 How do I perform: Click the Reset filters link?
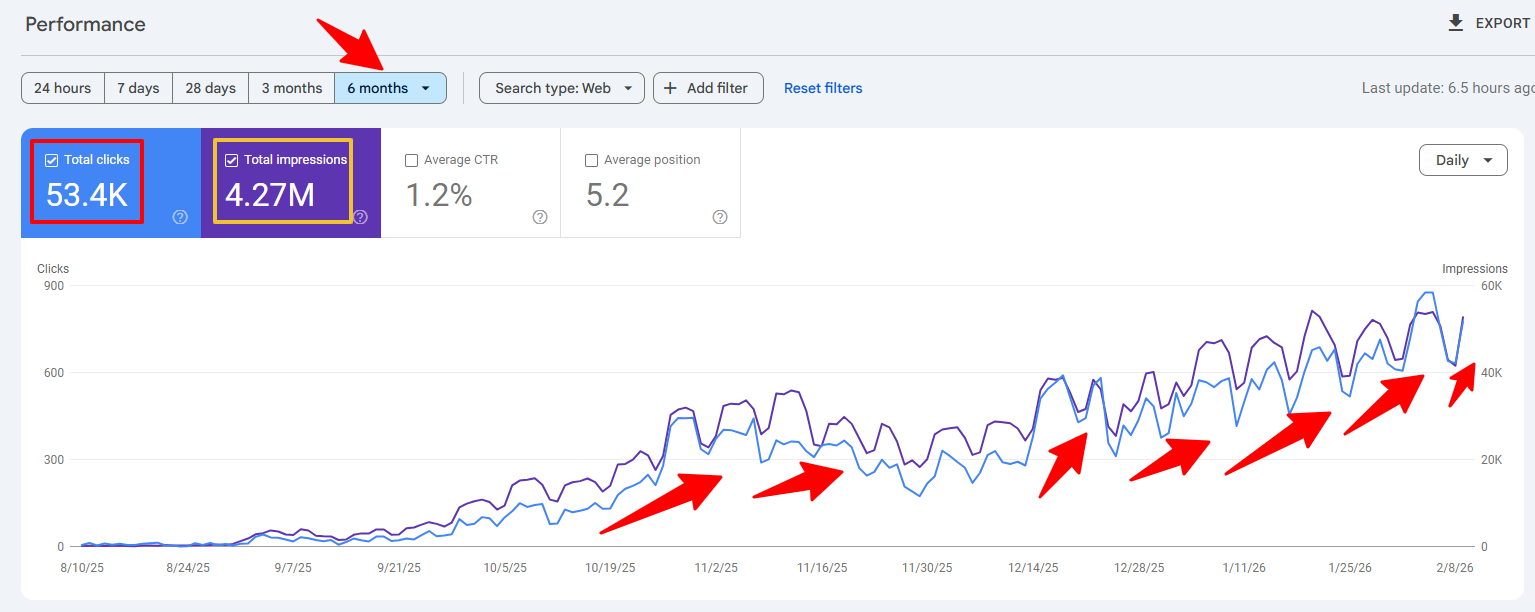pos(822,88)
